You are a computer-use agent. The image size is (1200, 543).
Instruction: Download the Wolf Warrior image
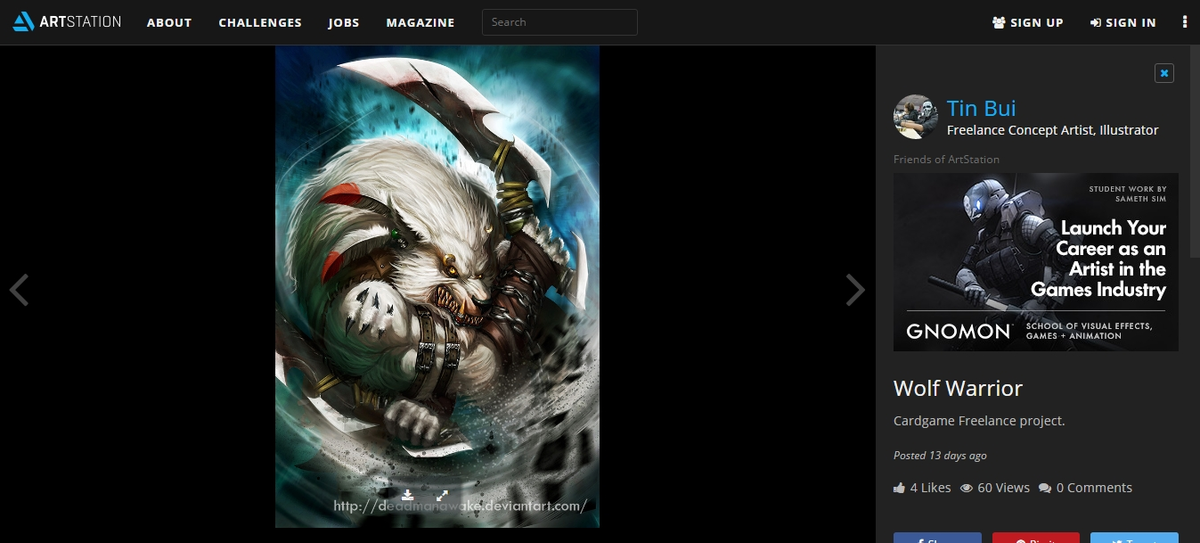(408, 494)
